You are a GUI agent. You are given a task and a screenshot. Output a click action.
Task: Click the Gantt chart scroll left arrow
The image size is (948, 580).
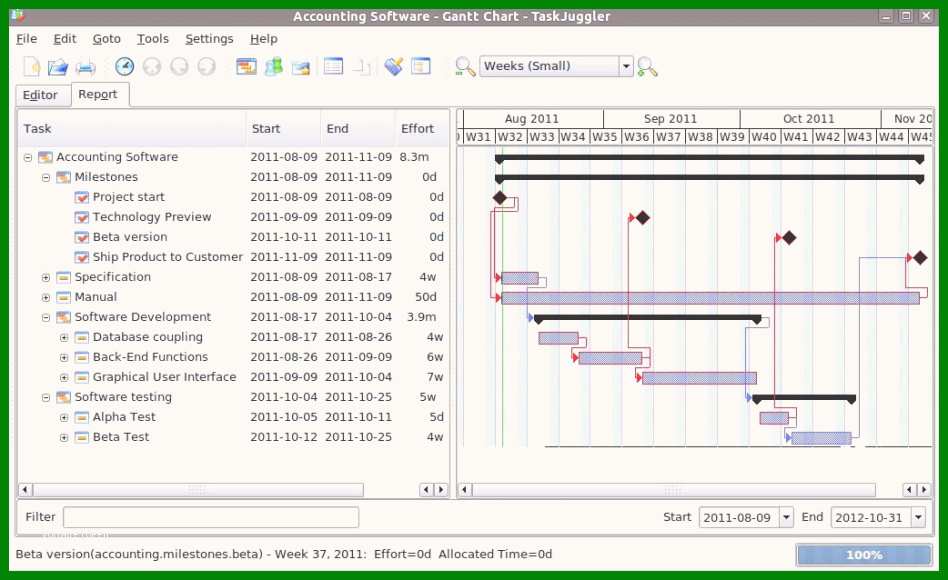[464, 489]
